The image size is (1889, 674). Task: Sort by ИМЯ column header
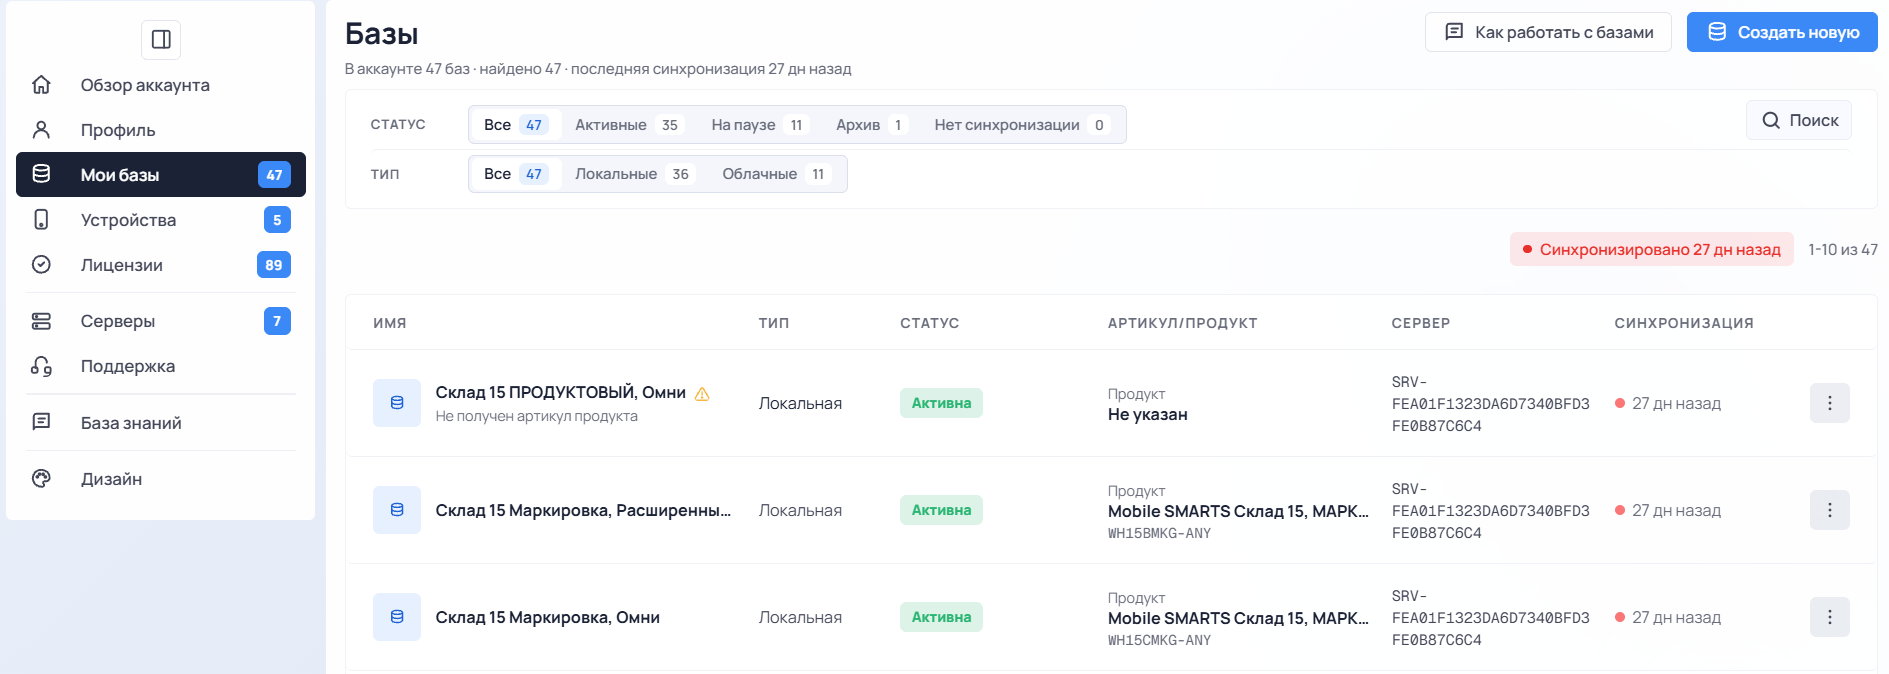(x=390, y=323)
